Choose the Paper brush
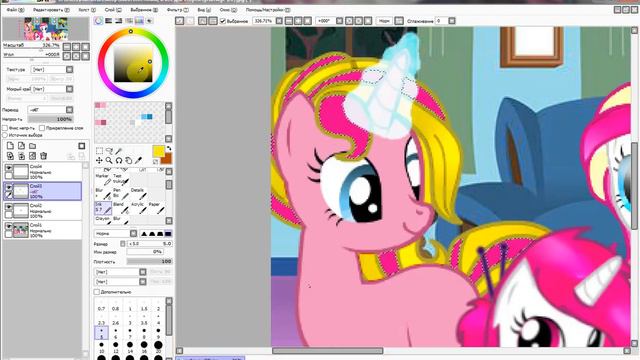The image size is (640, 360). [x=156, y=207]
